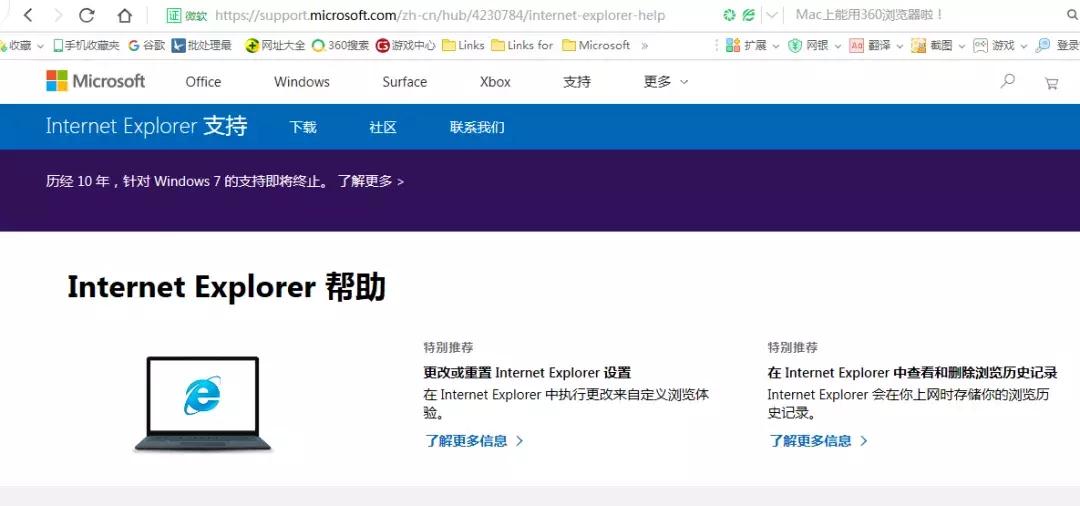Focus the address bar URL field

tap(440, 15)
